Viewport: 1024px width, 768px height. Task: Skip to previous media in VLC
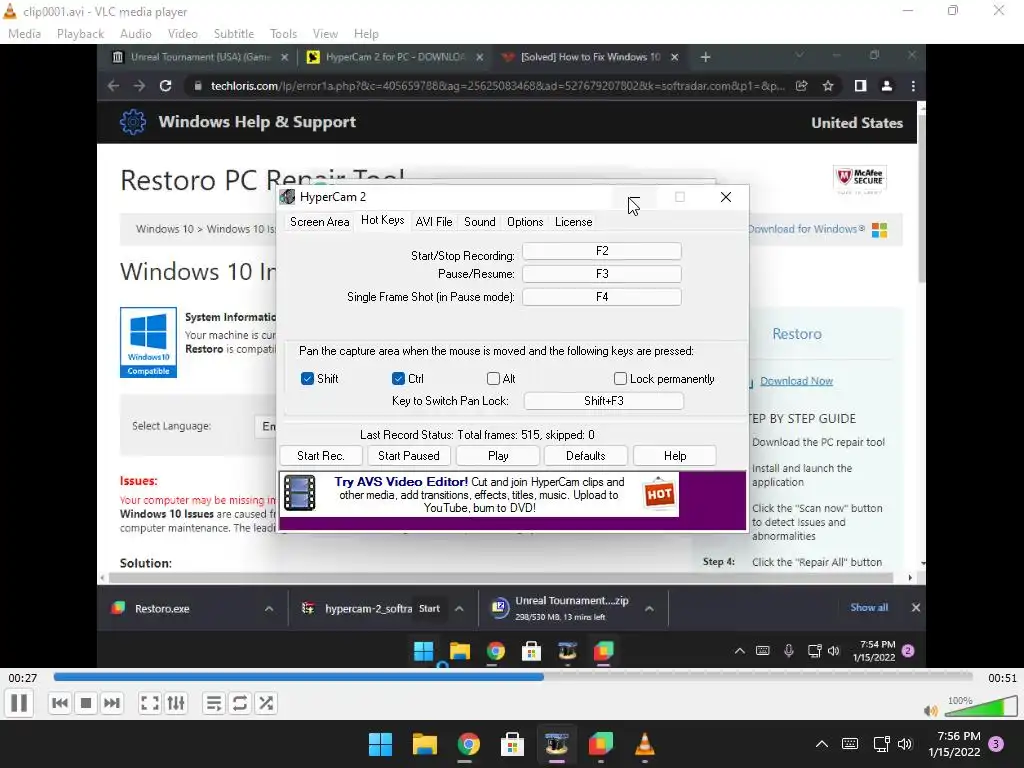click(x=59, y=703)
